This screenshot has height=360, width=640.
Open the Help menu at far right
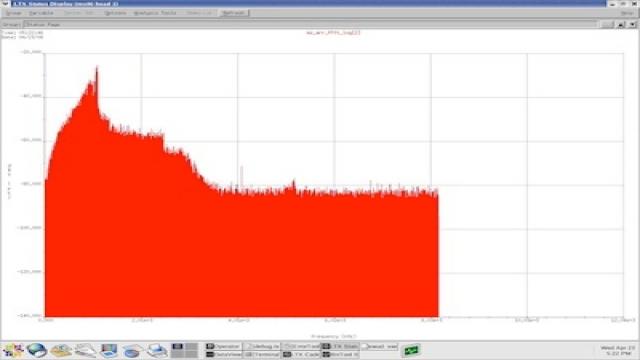click(627, 13)
